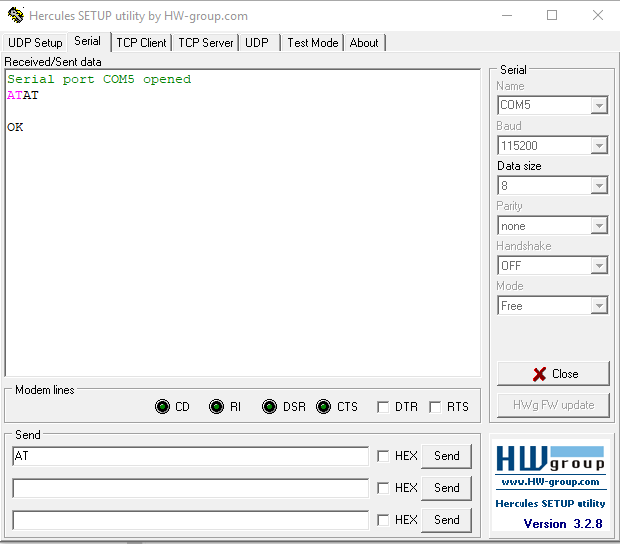Screen dimensions: 620x544
Task: Send the AT command with first Send button
Action: [446, 456]
